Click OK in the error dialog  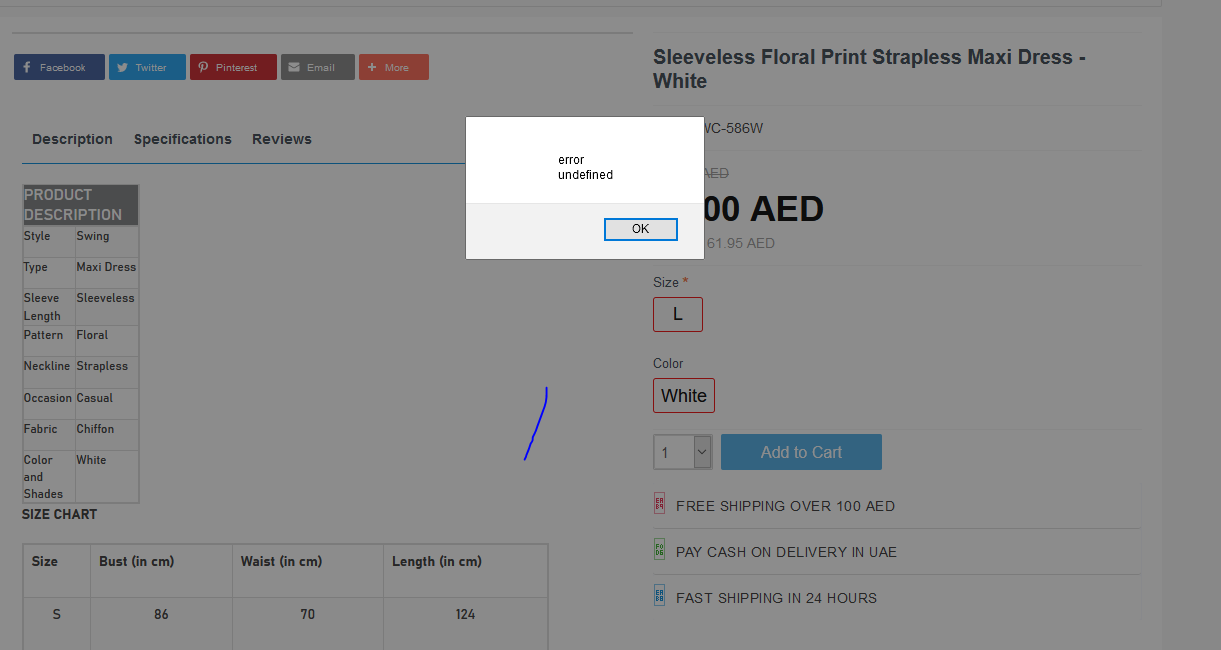point(641,229)
